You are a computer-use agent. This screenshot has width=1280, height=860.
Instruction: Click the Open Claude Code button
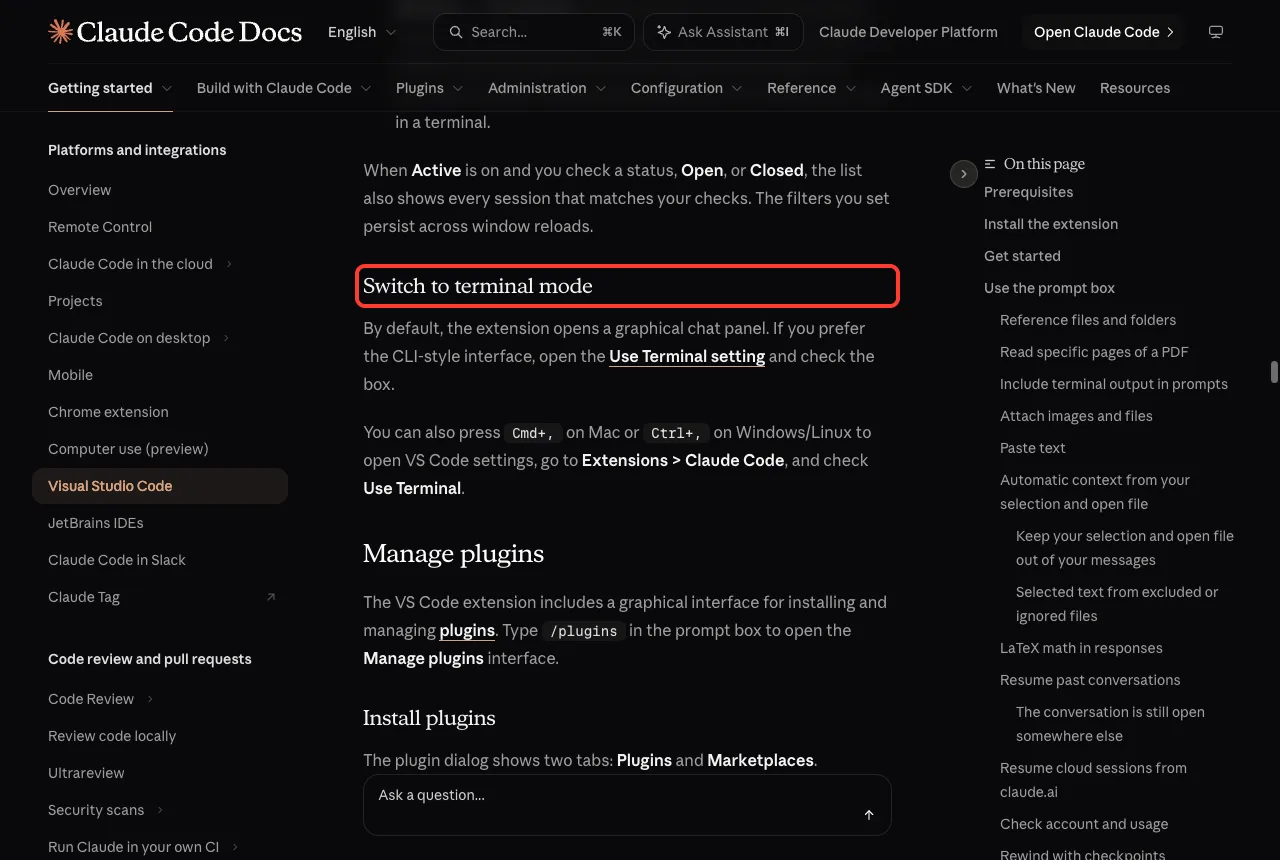[1104, 32]
